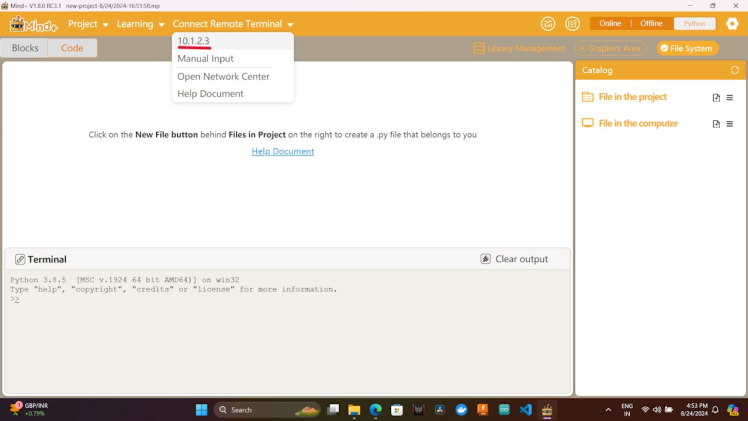Collapse the Connect Remote Terminal dropdown
The height and width of the screenshot is (421, 748).
coord(233,24)
